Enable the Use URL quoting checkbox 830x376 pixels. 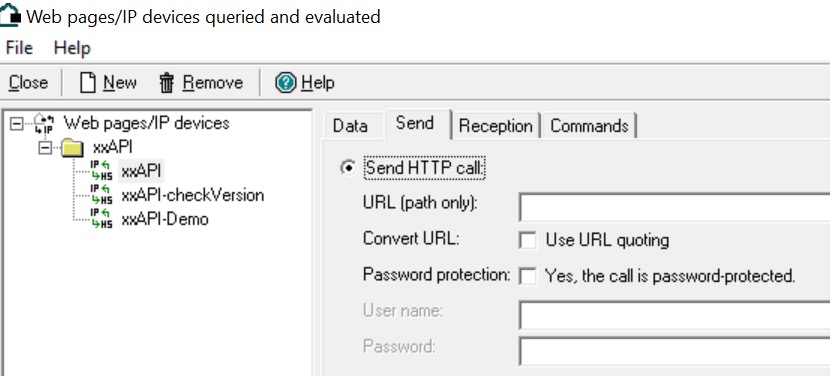click(528, 240)
